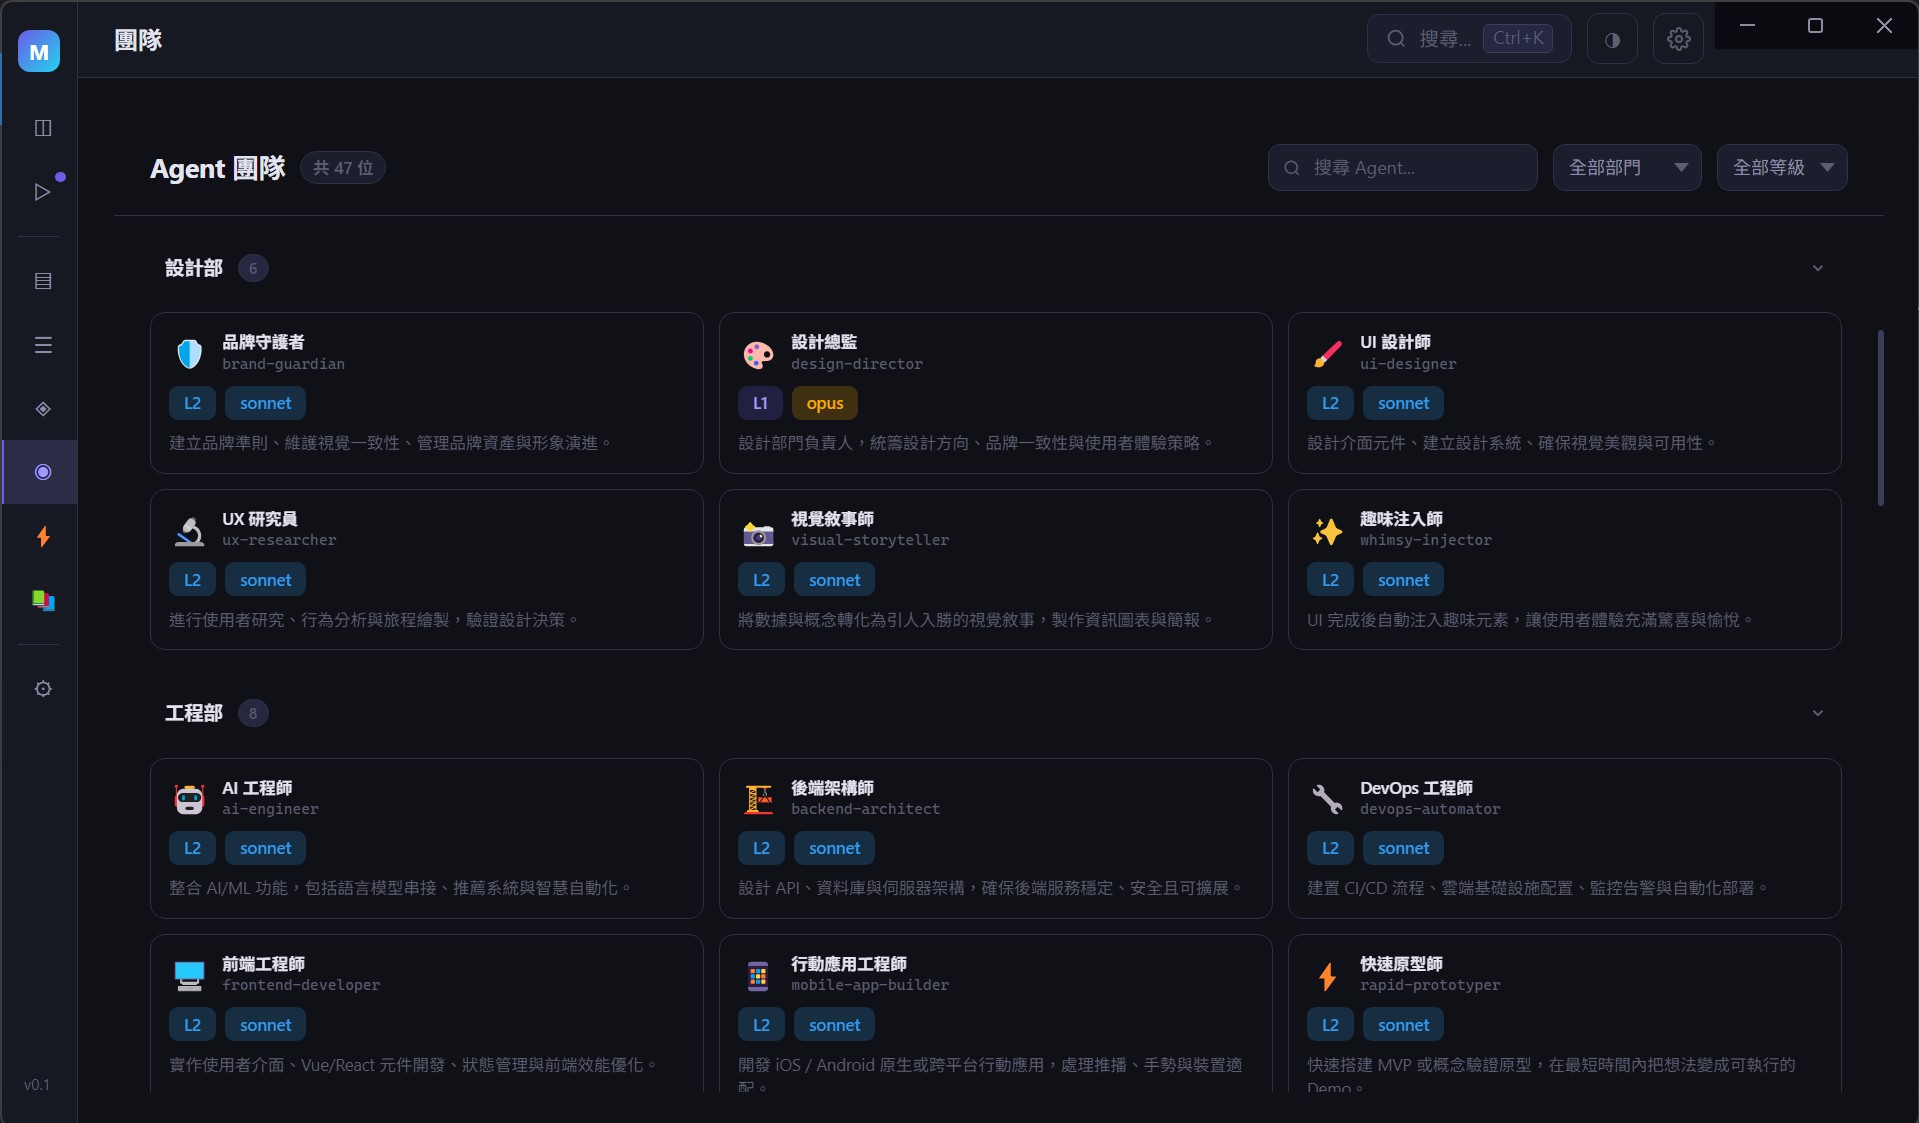Viewport: 1919px width, 1123px height.
Task: Click the UX 研究員 microscope icon
Action: pos(189,530)
